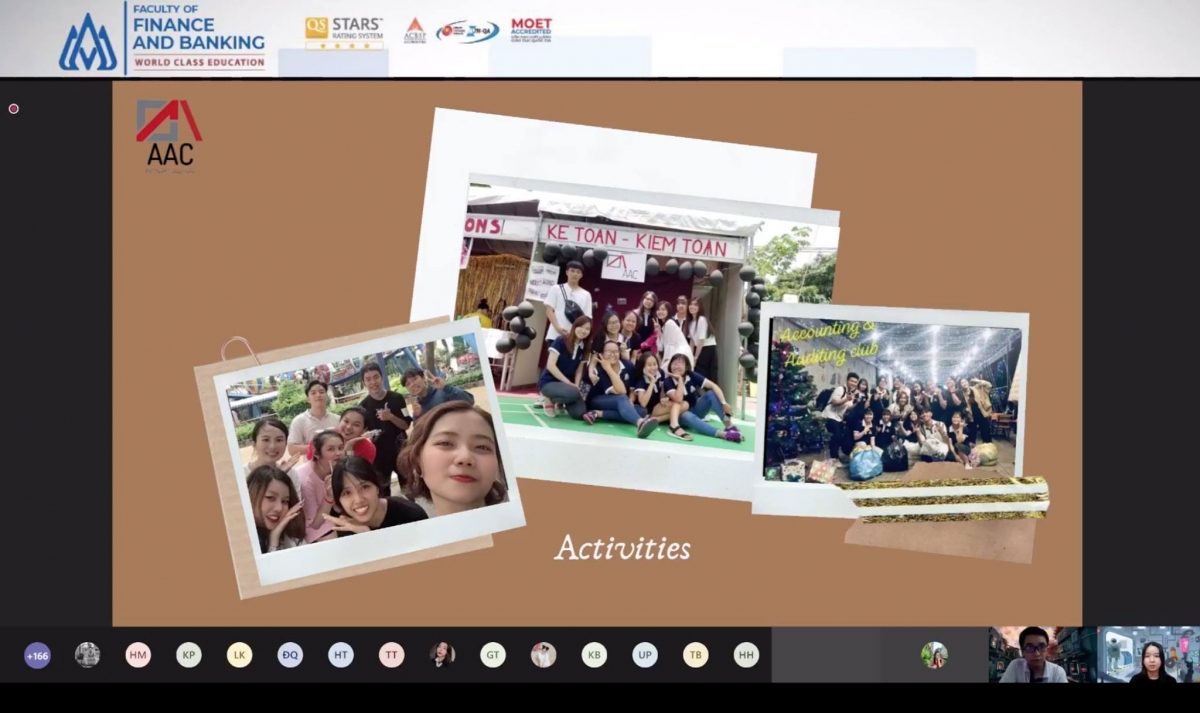Click the QS Stars rating badge

[x=344, y=32]
